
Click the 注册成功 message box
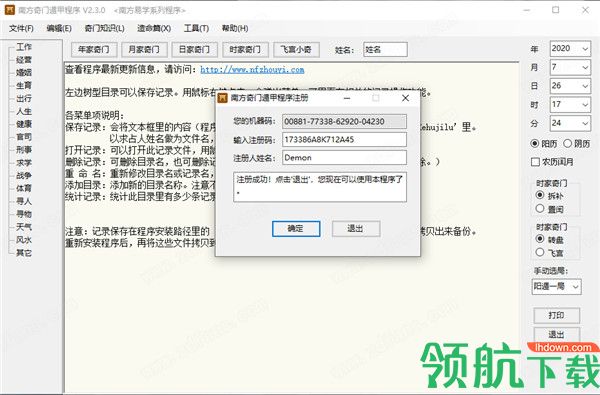[320, 187]
